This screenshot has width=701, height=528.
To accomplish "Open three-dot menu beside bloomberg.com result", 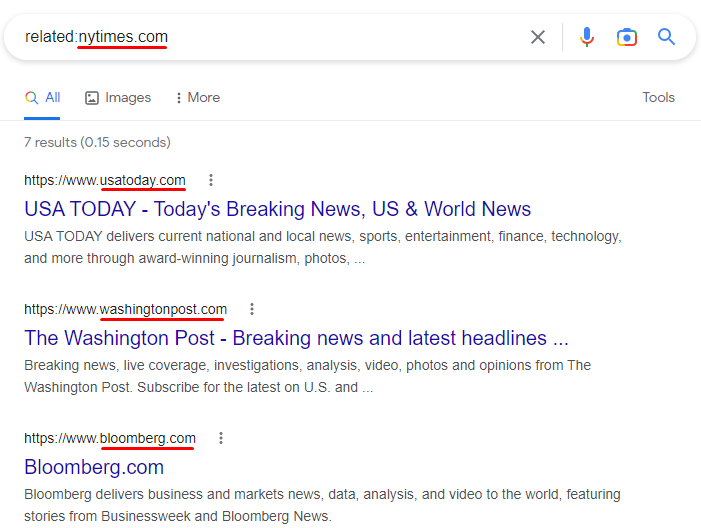I will click(221, 438).
